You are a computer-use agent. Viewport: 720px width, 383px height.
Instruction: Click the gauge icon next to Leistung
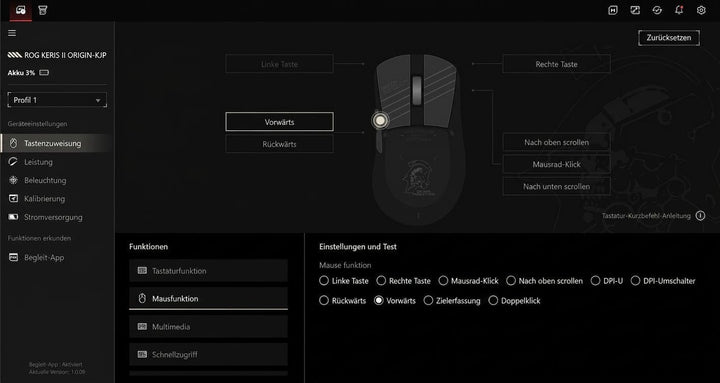13,162
